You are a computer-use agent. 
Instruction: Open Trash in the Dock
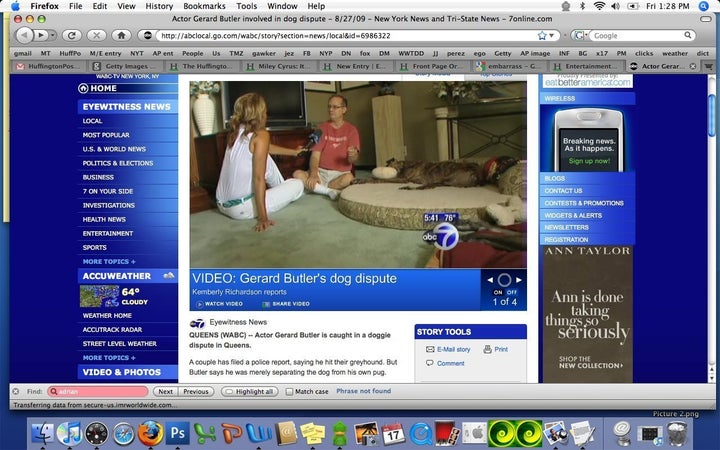[x=677, y=433]
